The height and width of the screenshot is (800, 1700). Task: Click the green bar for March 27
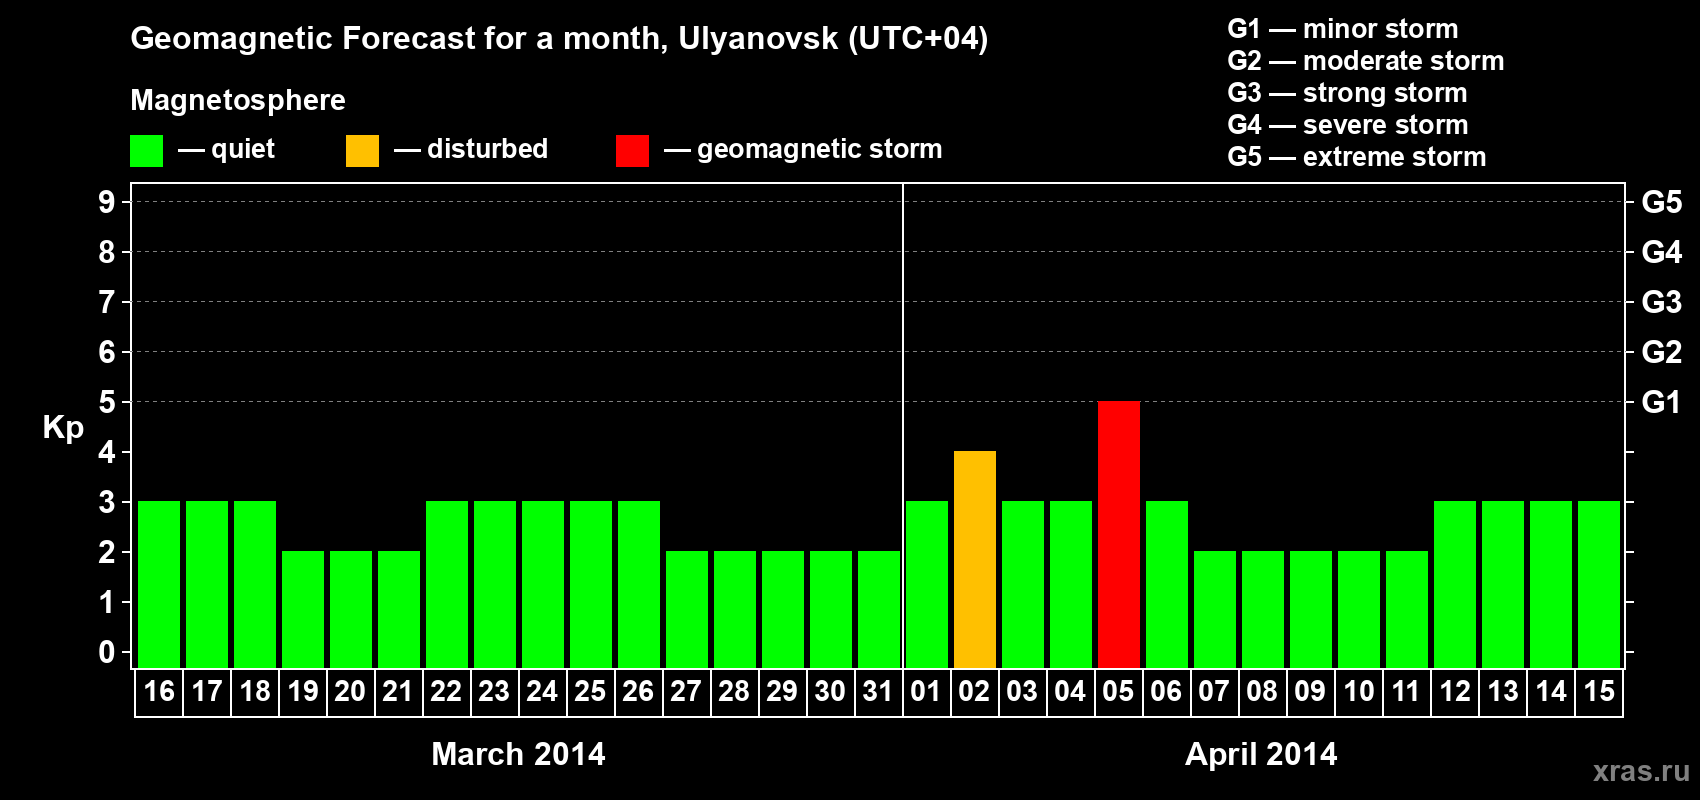[x=687, y=609]
